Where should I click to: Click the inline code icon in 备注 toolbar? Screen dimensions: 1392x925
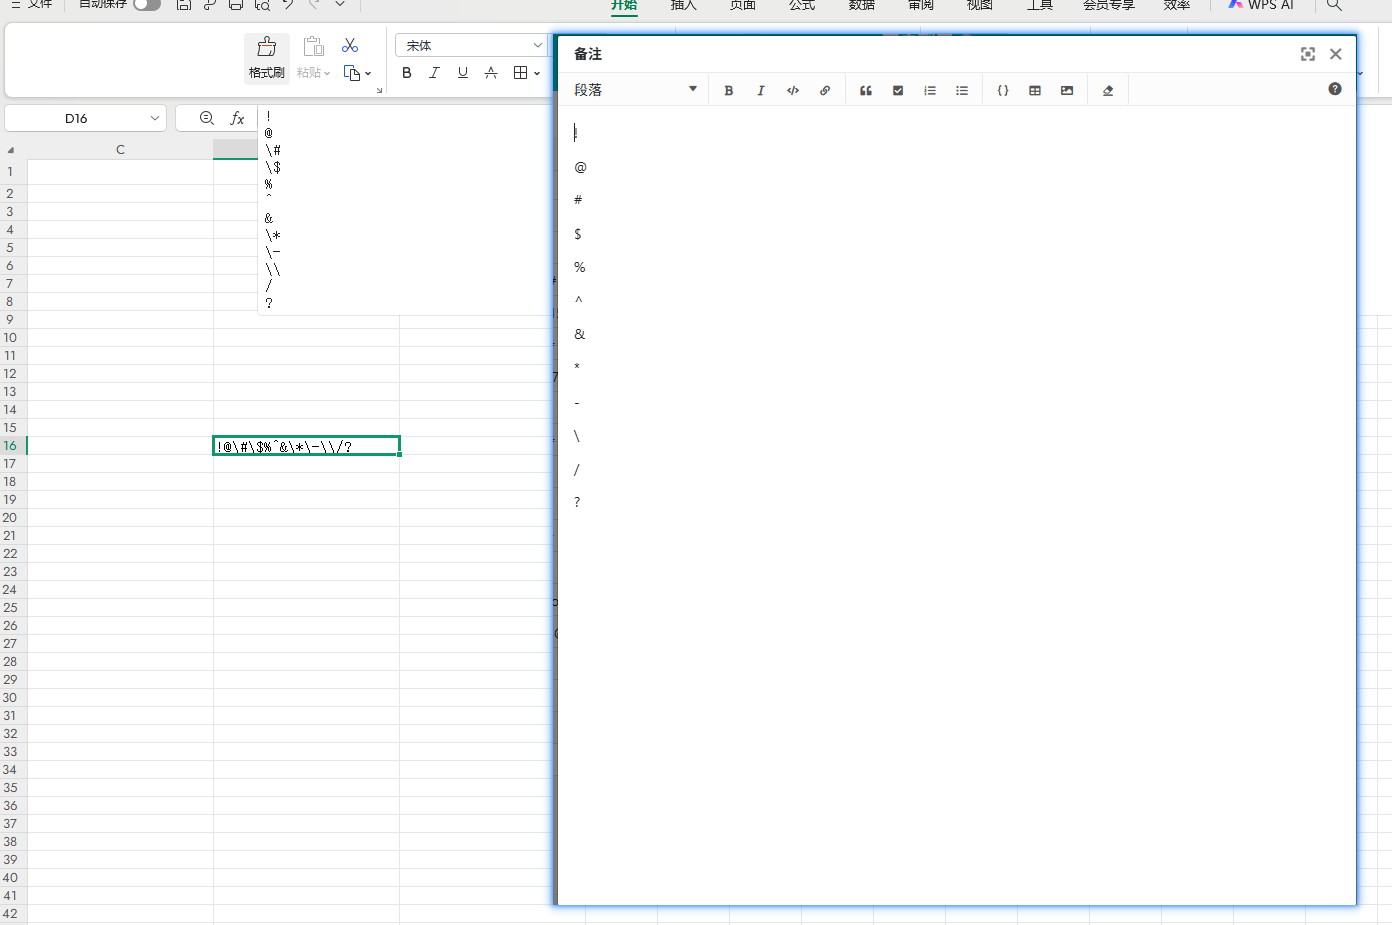(x=793, y=90)
